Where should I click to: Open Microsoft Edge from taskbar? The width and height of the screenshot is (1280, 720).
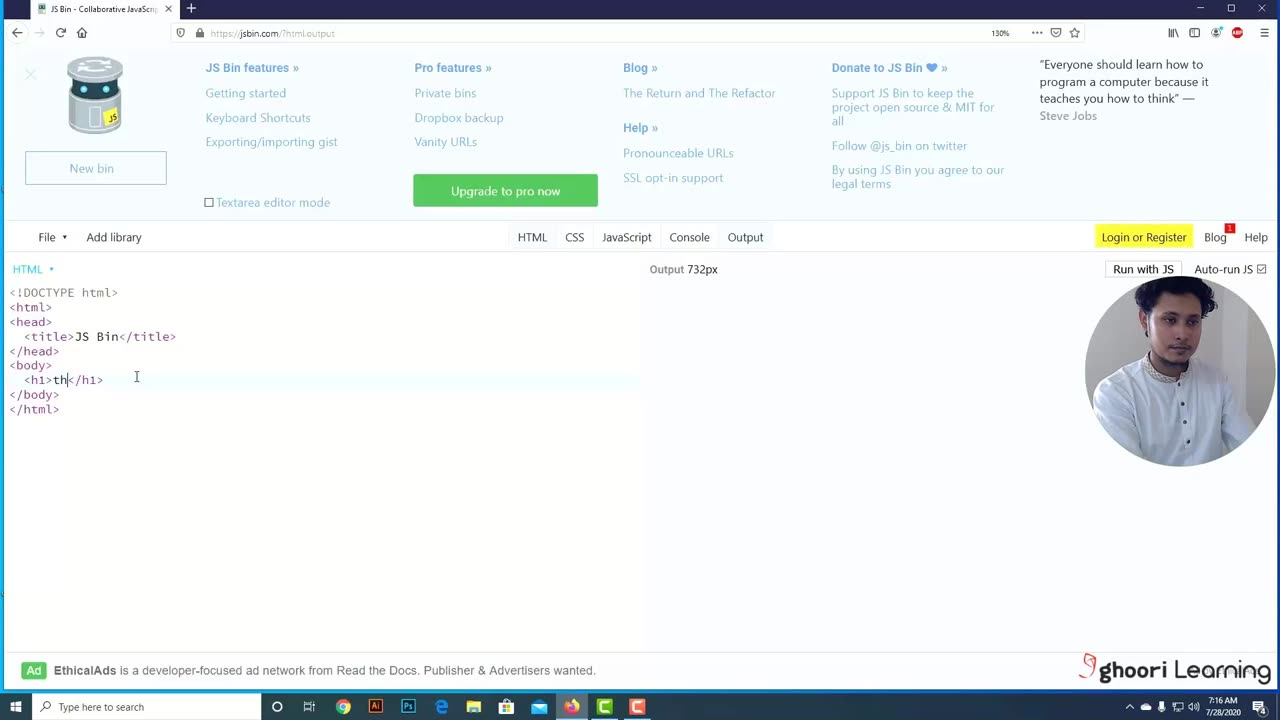point(441,707)
